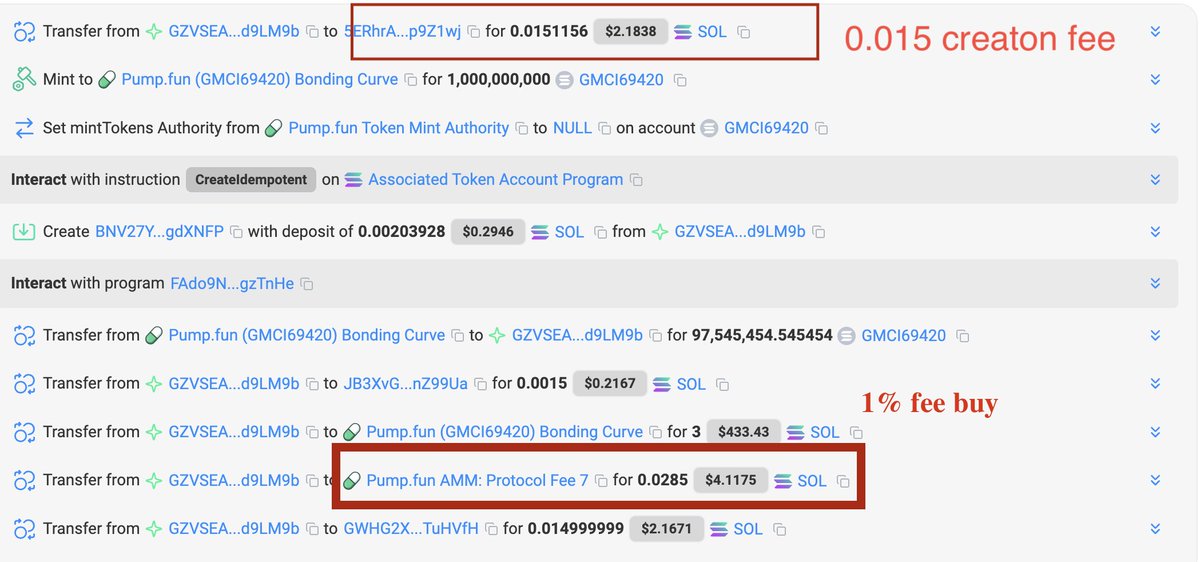The width and height of the screenshot is (1200, 562).
Task: Open the NULL account link
Action: (x=572, y=128)
